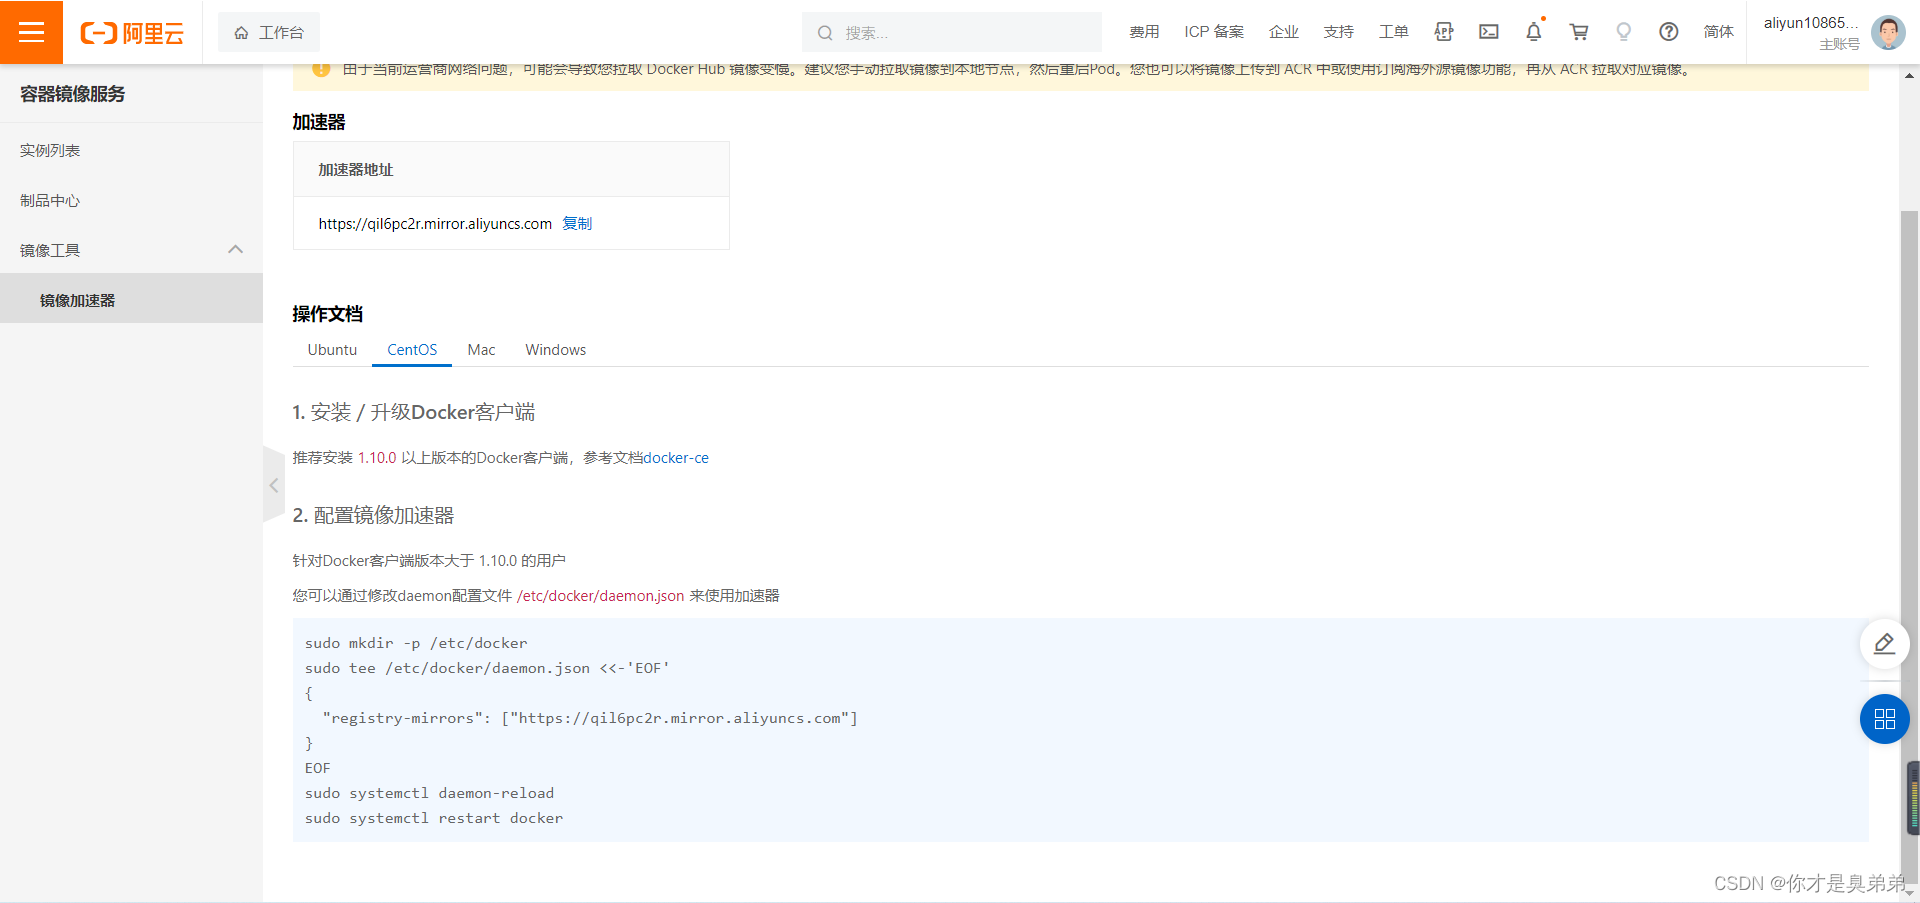This screenshot has height=903, width=1920.
Task: Click the Alibaba Cloud logo
Action: click(132, 33)
